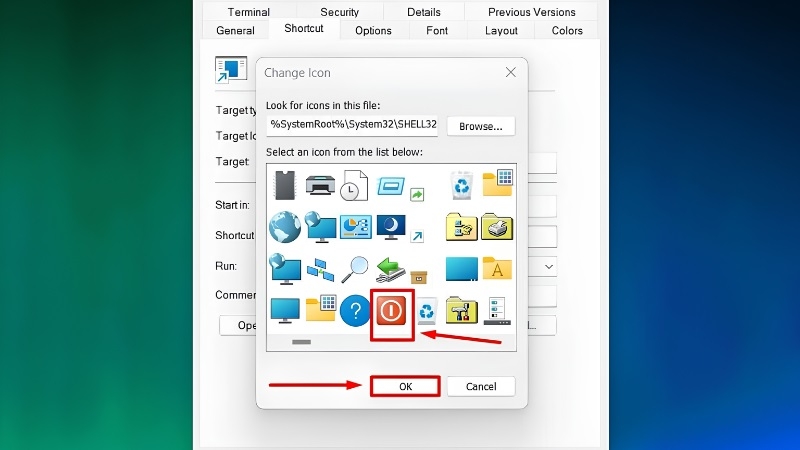The image size is (800, 450).
Task: Choose the networked computers icon
Action: pyautogui.click(x=320, y=269)
